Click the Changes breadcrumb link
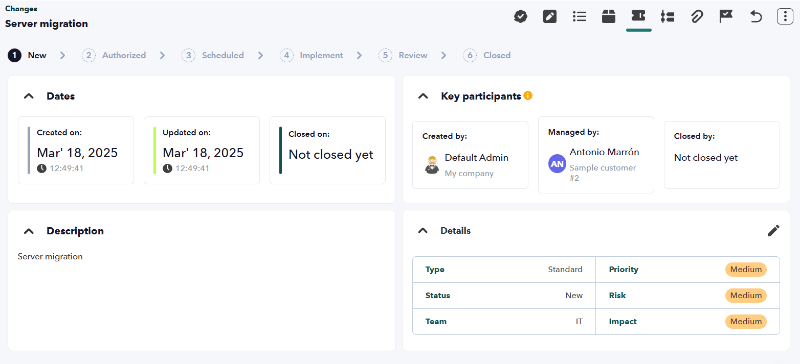The height and width of the screenshot is (364, 800). (21, 9)
